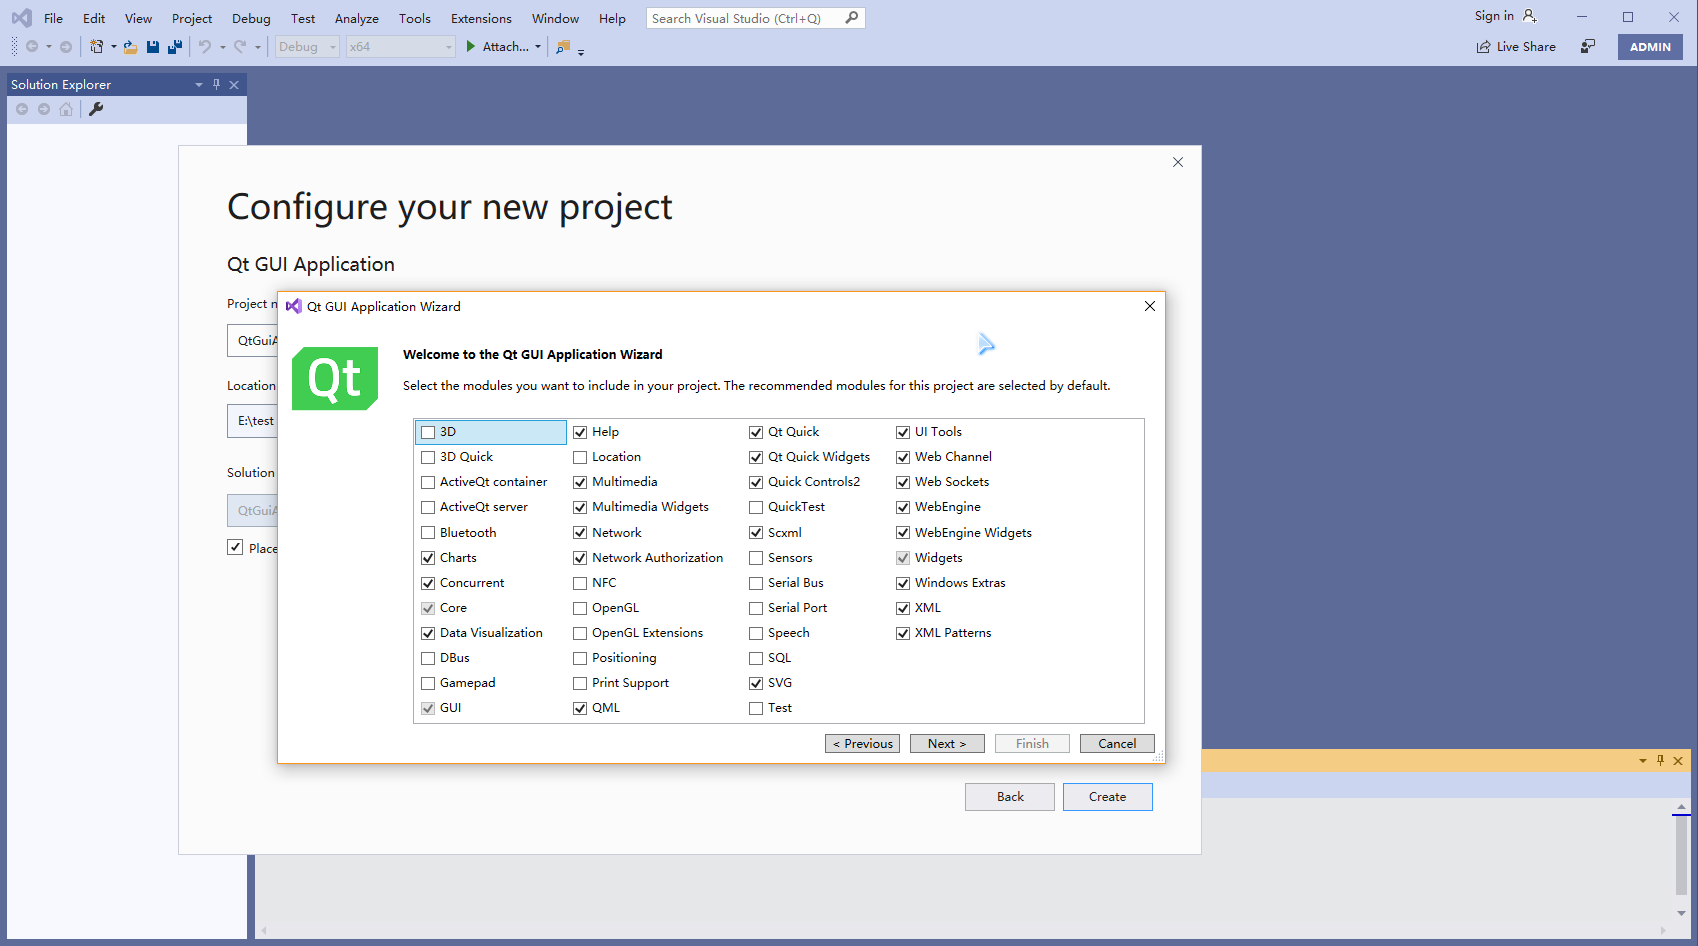Click the Create button
The width and height of the screenshot is (1698, 946).
coord(1108,797)
